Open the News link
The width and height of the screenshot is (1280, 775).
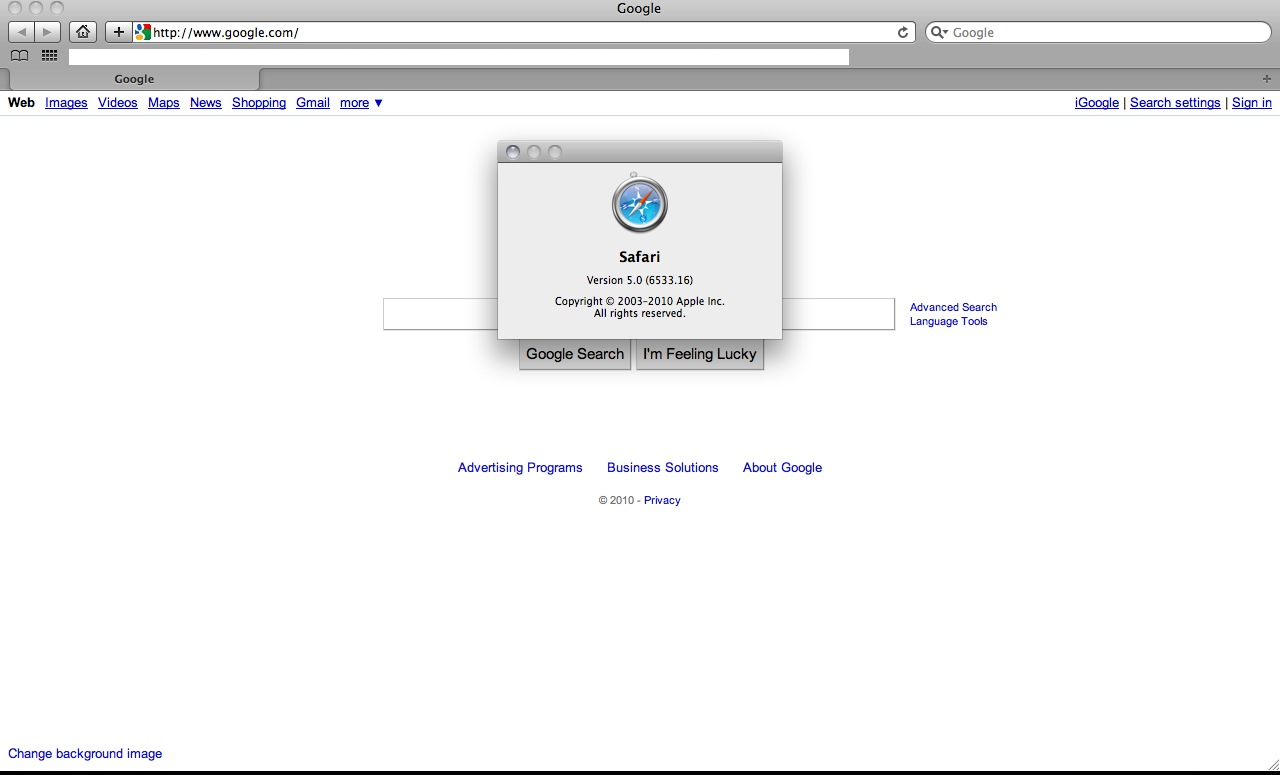[206, 103]
